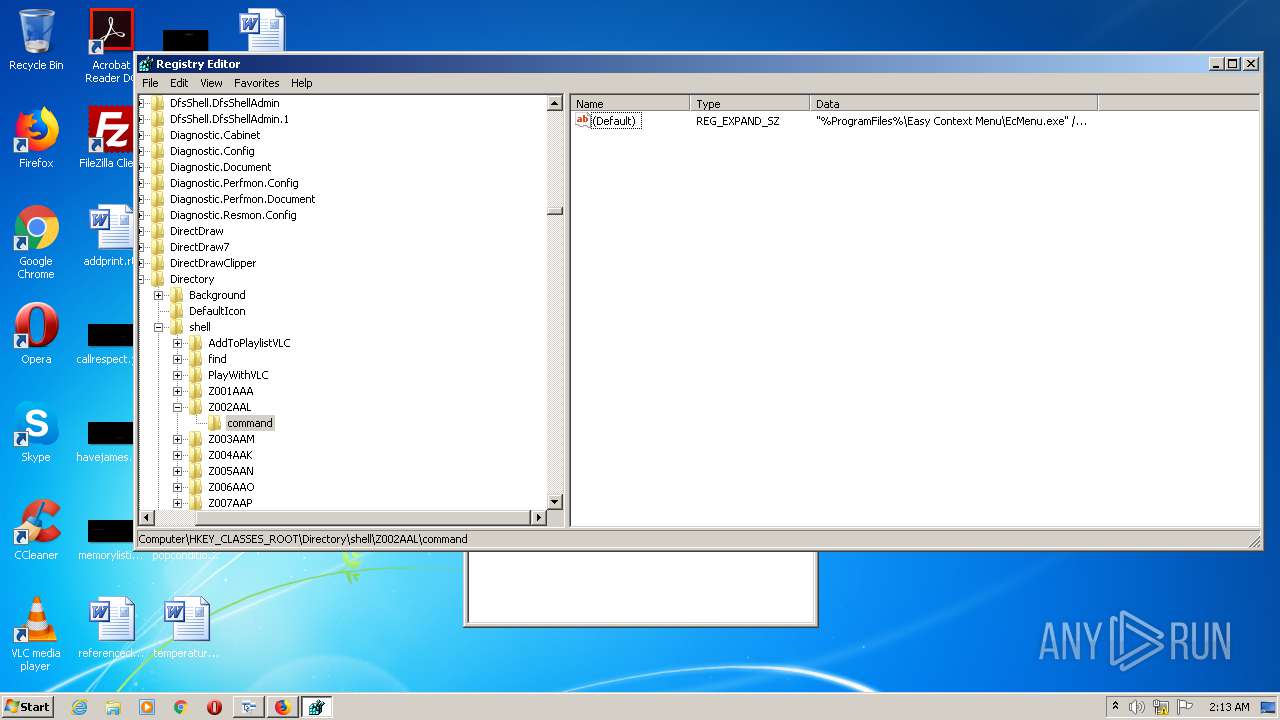
Task: Open the File menu in Registry Editor
Action: click(150, 83)
